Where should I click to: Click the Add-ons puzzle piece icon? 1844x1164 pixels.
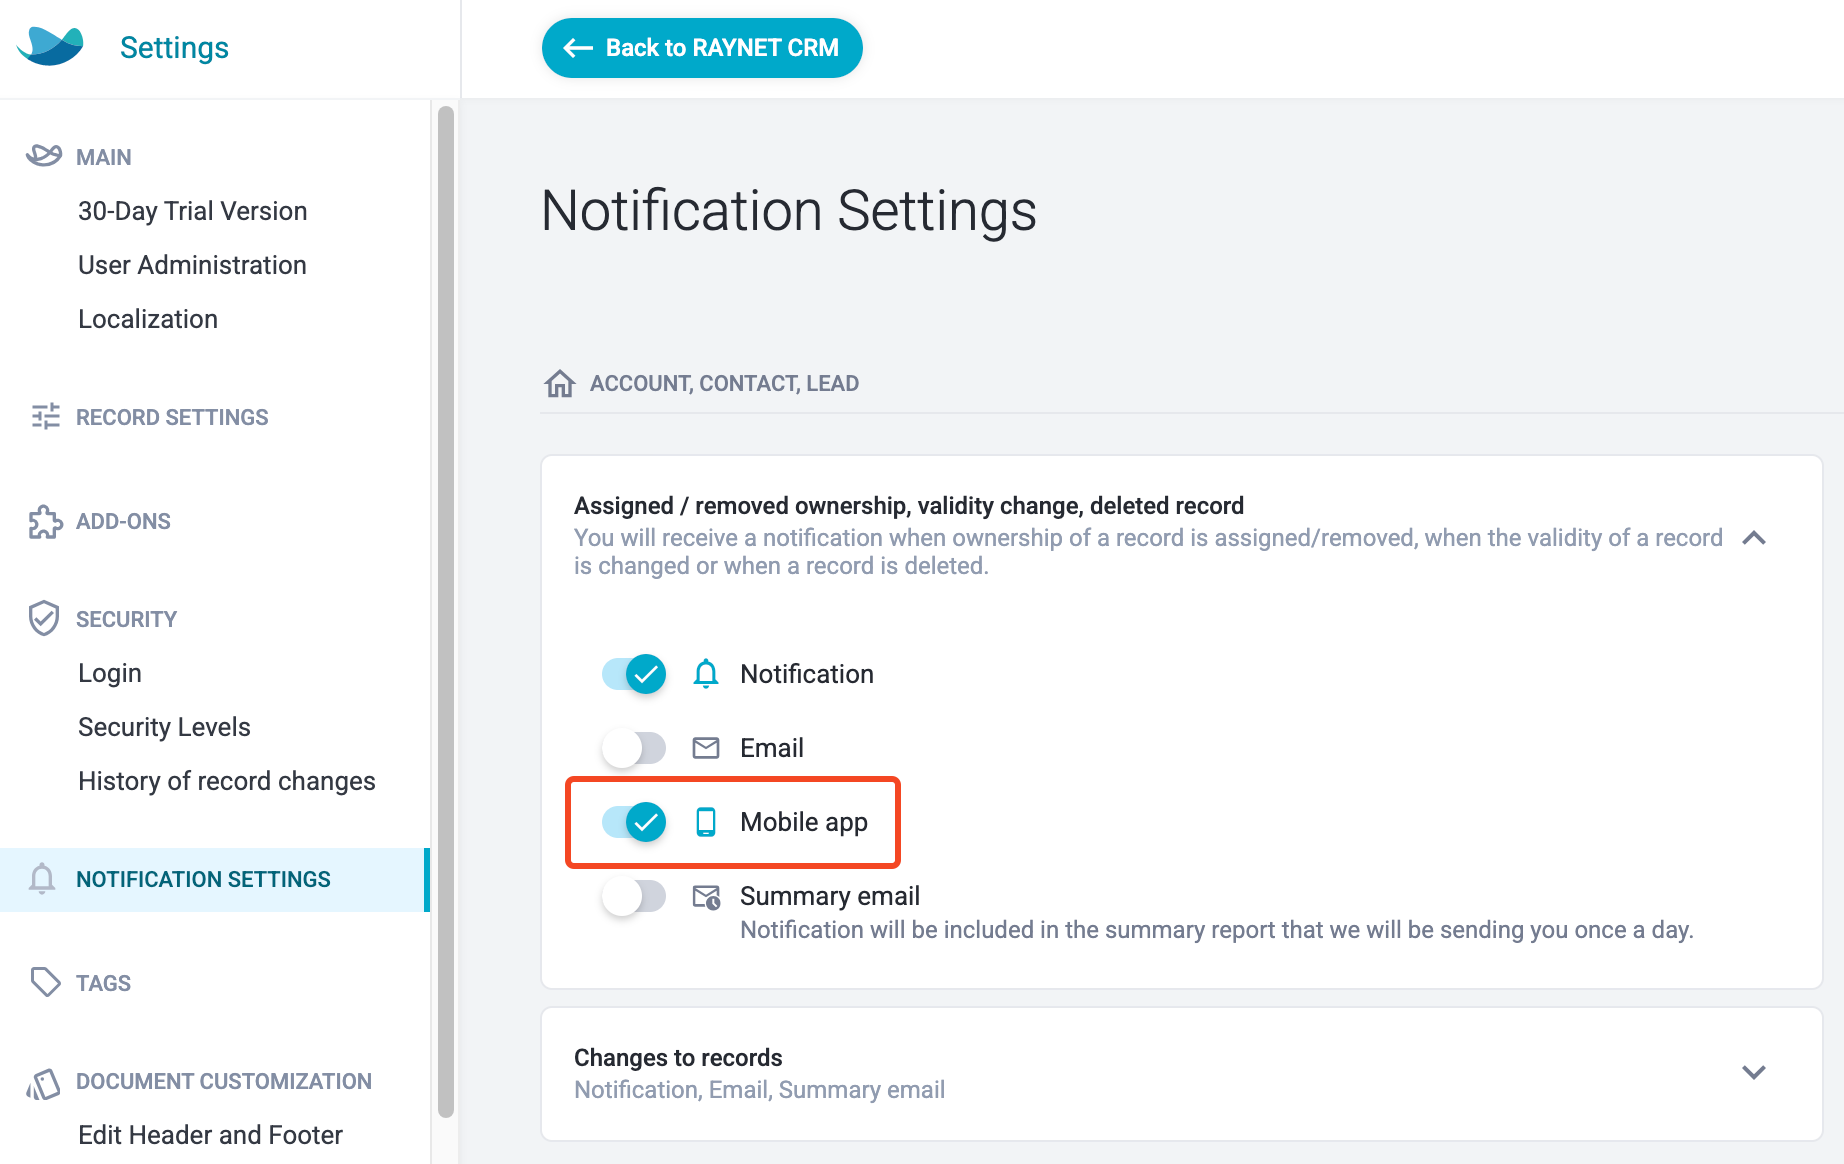click(45, 521)
